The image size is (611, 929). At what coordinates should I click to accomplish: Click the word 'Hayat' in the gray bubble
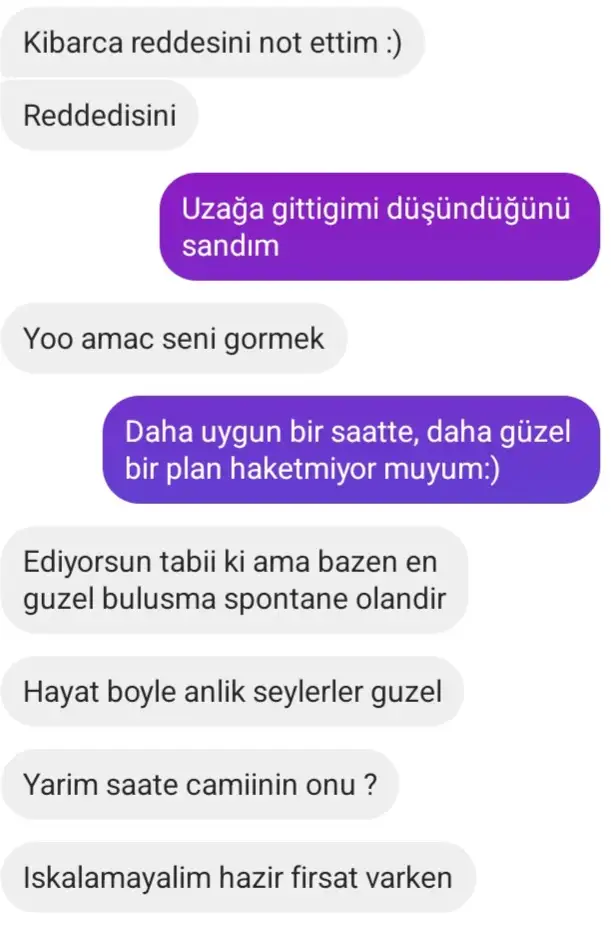pos(61,693)
